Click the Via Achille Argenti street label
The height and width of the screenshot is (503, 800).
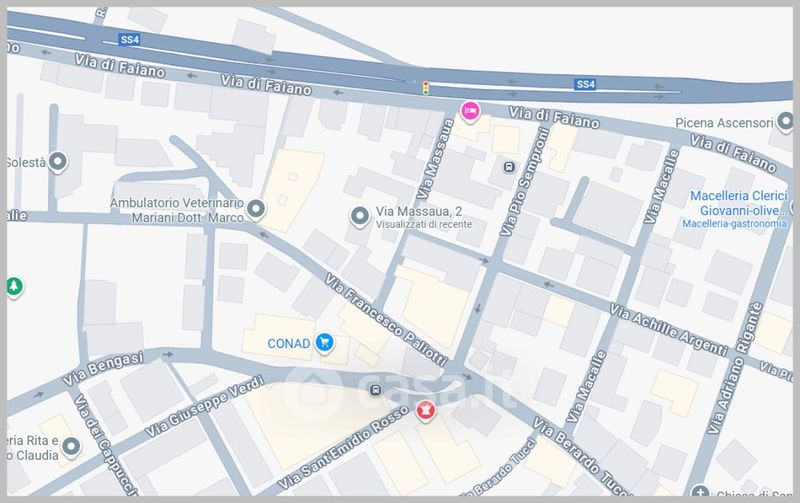tap(667, 331)
